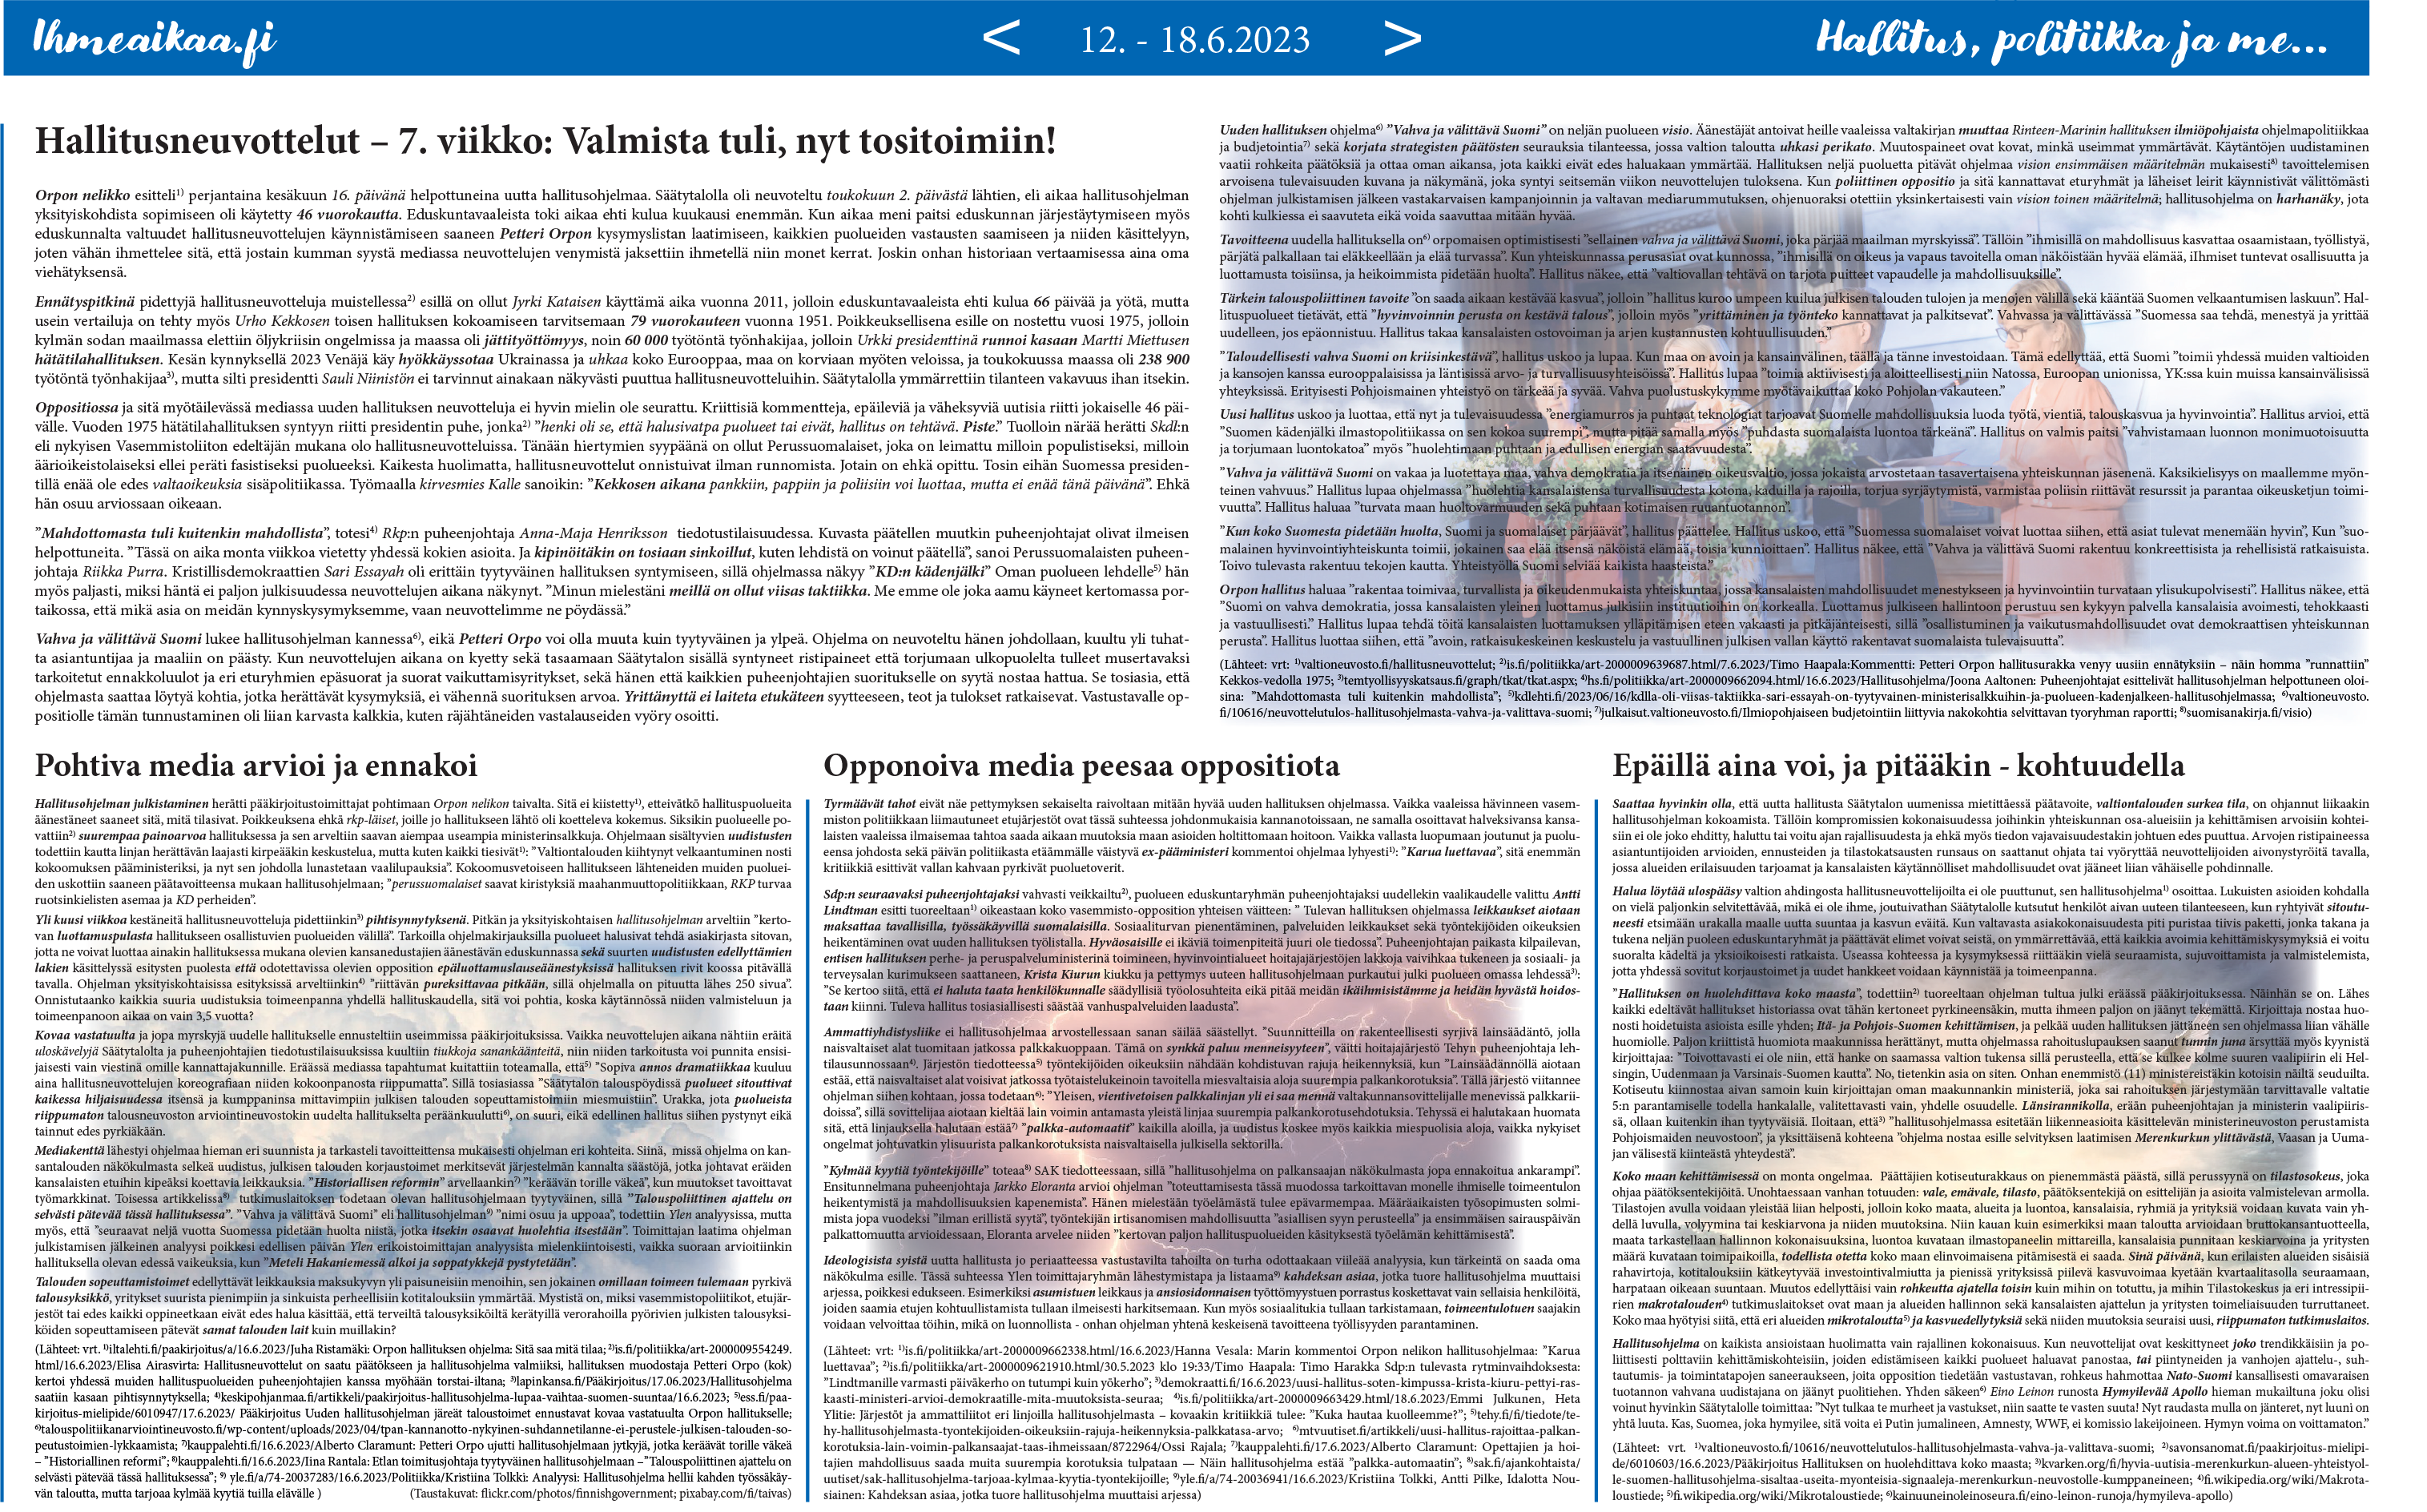
Task: Click the Lähteet source list in the right column
Action: coord(1990,1470)
